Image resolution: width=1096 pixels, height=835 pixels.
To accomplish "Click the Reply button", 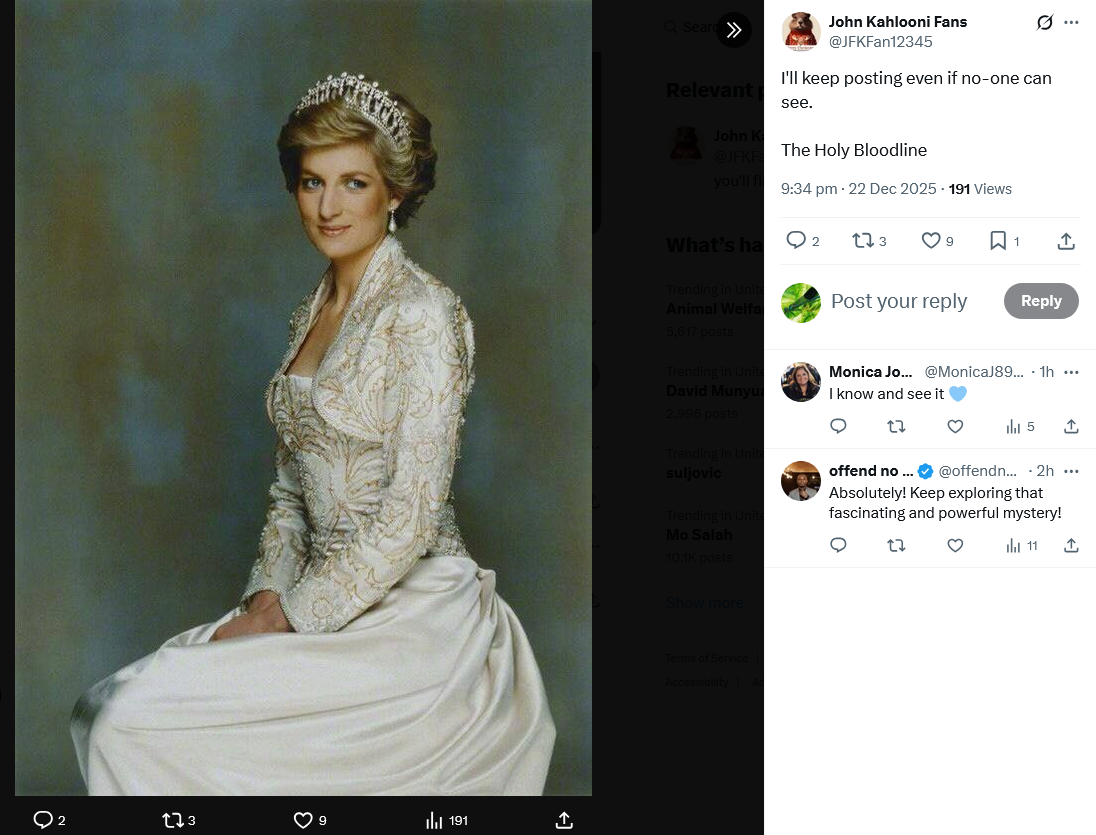I will coord(1040,301).
